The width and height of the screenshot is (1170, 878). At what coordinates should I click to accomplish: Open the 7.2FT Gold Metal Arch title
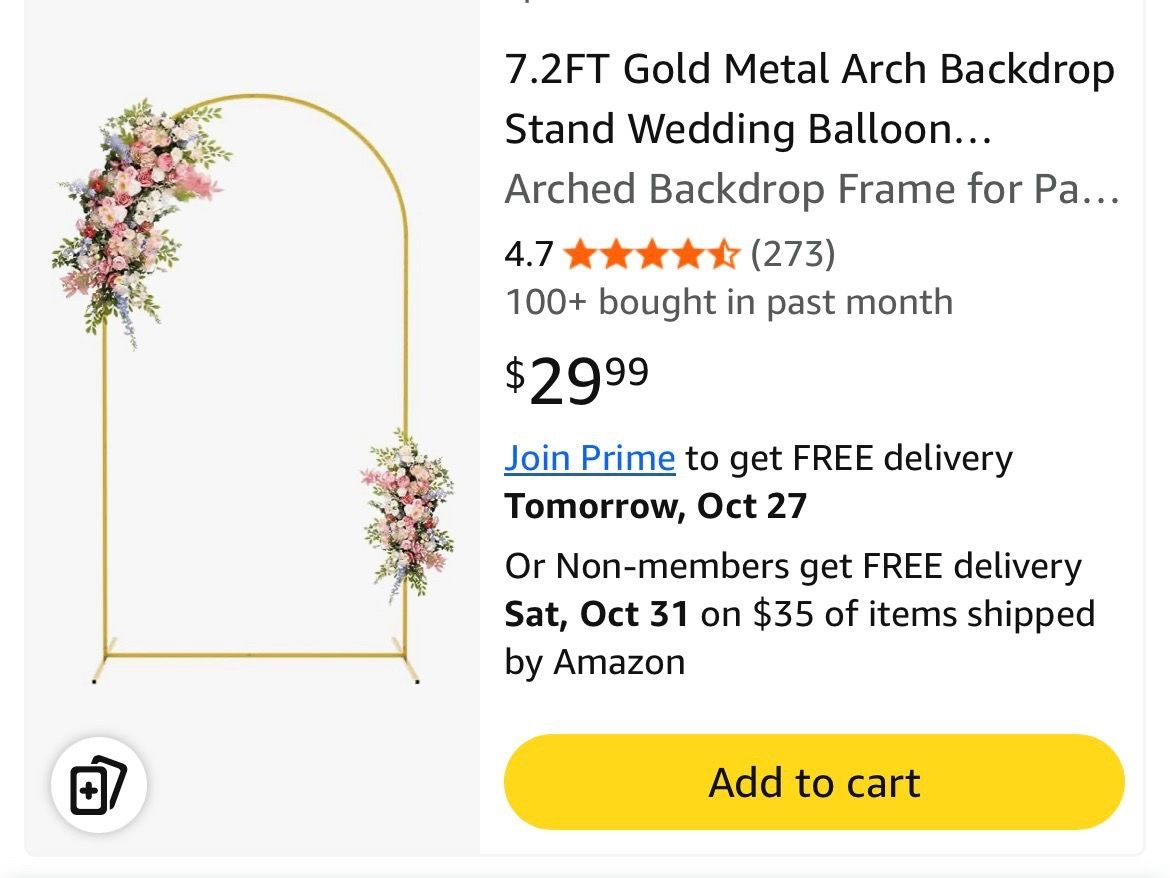(810, 69)
